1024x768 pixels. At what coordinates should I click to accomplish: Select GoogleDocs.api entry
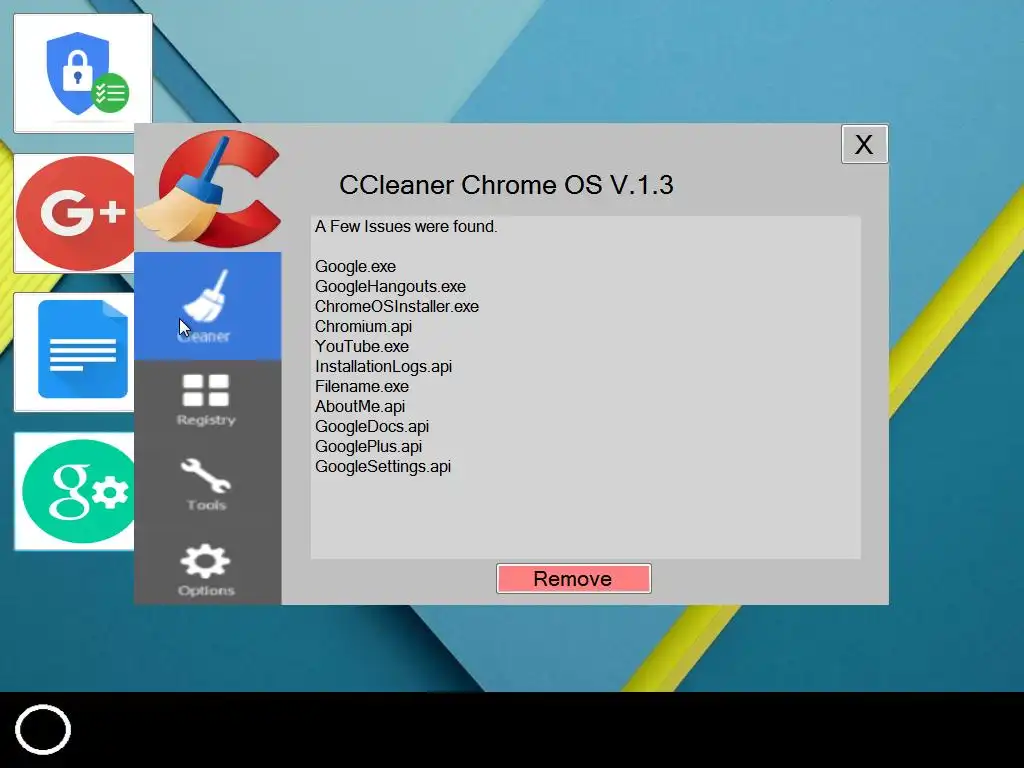(x=372, y=426)
